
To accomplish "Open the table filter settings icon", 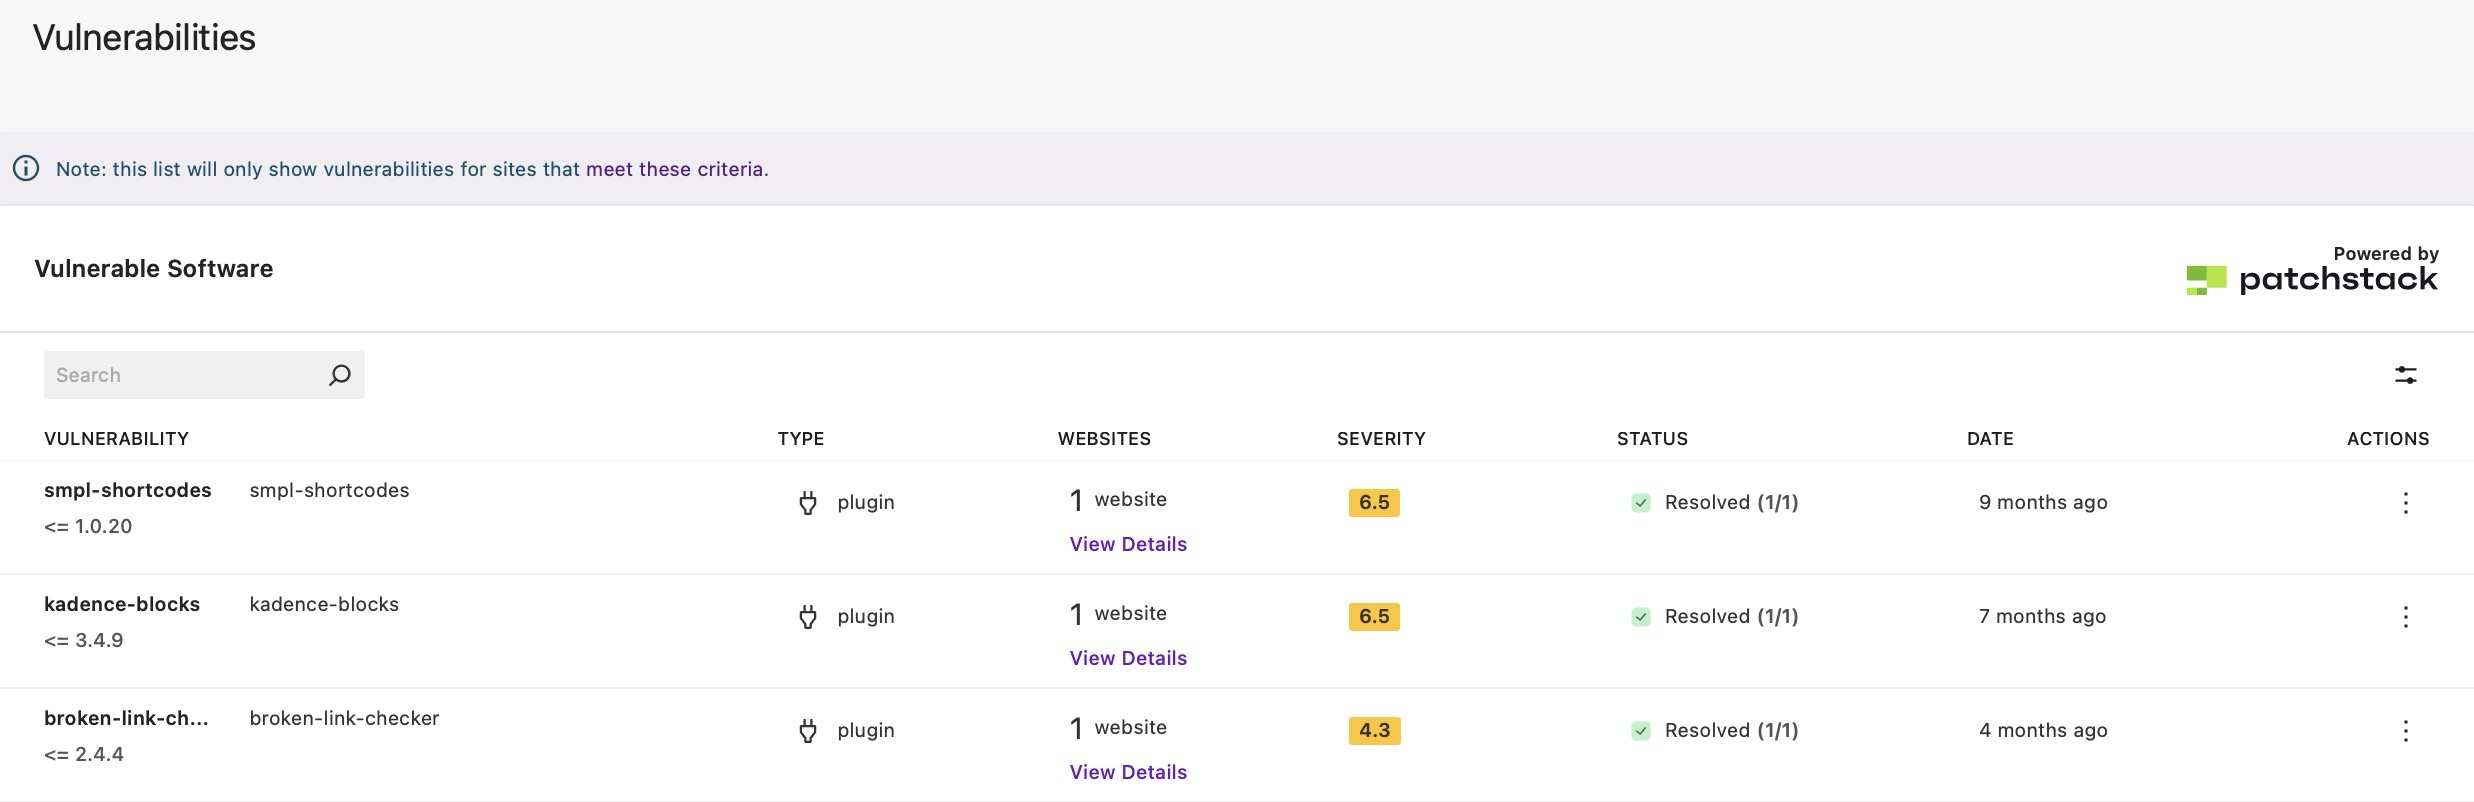I will tap(2405, 375).
